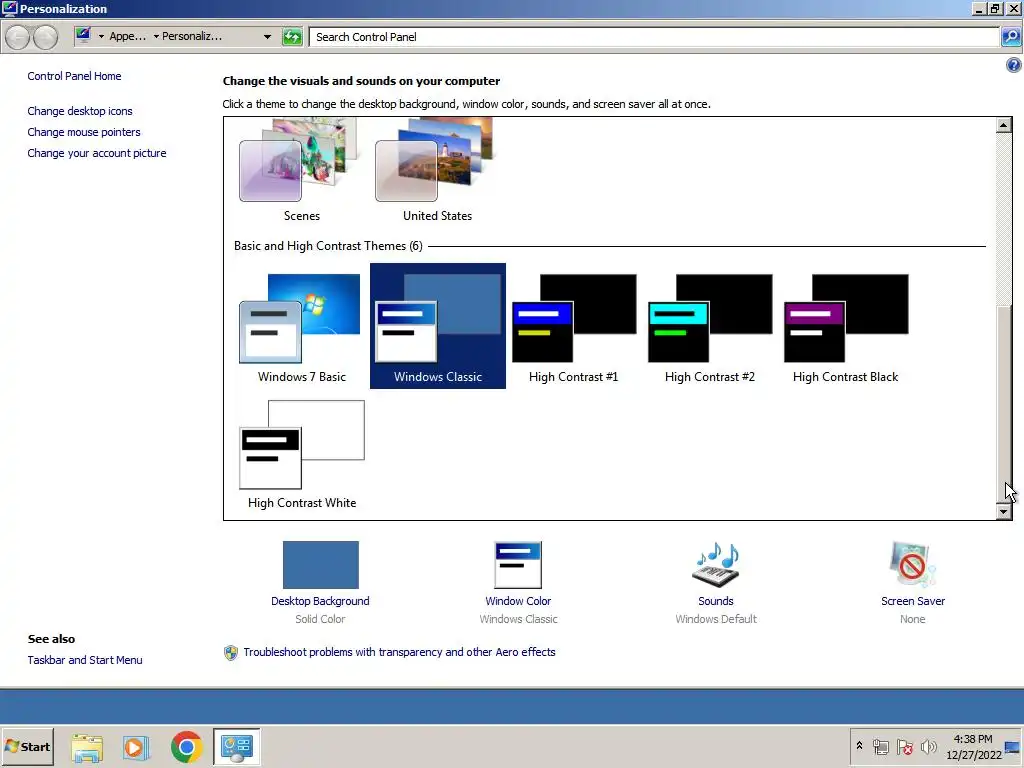Open Change desktop icons link

(x=80, y=111)
